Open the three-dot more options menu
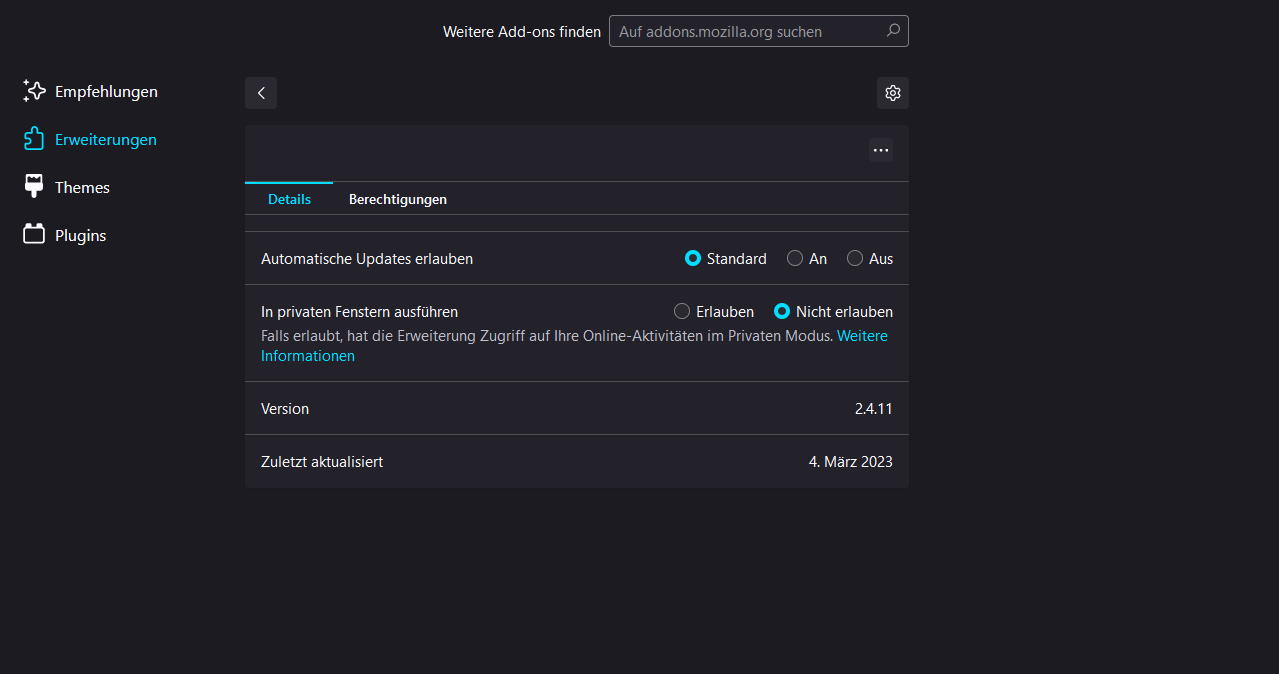Viewport: 1279px width, 674px height. [x=881, y=150]
